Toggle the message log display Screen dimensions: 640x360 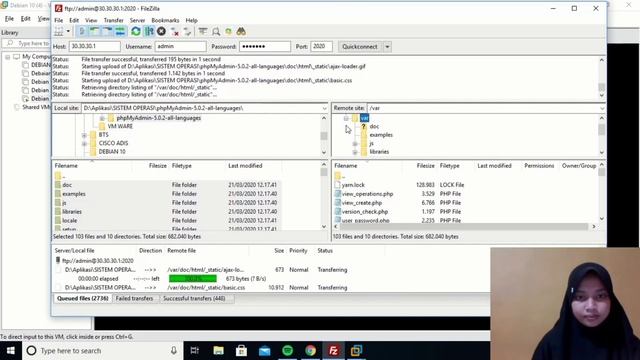click(82, 31)
